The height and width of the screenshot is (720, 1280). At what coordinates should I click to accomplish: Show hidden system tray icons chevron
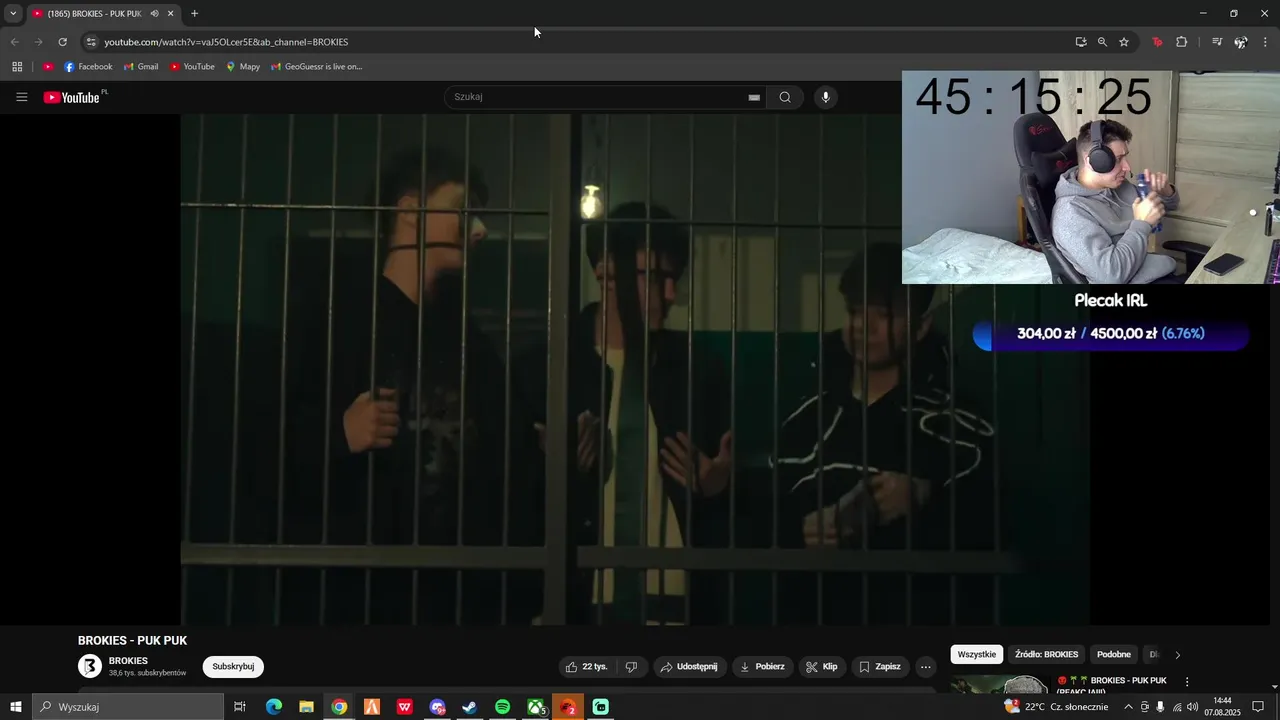coord(1129,707)
